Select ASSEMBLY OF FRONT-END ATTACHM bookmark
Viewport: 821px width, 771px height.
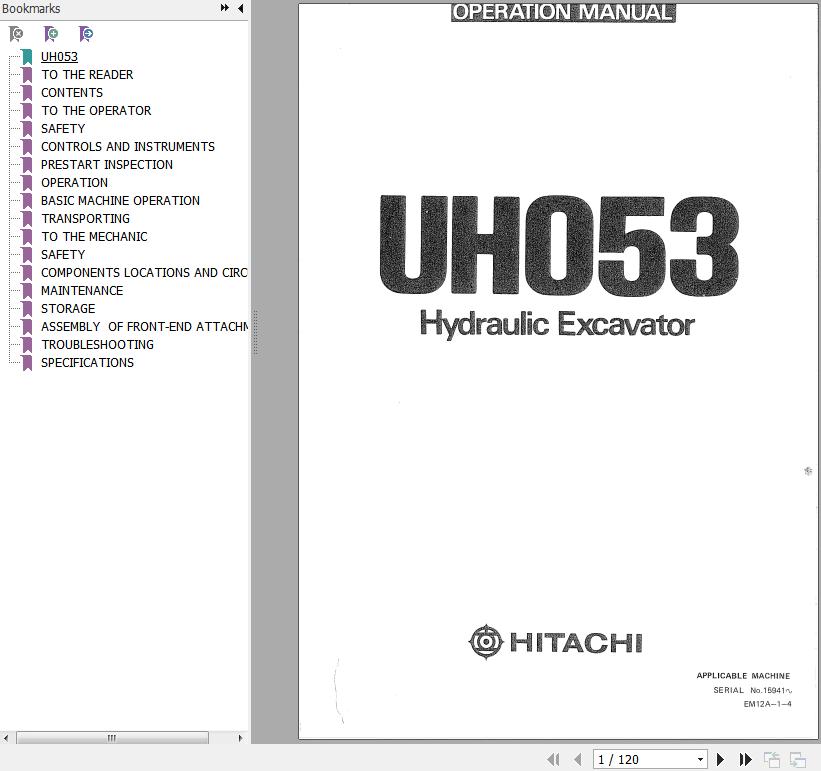[144, 327]
